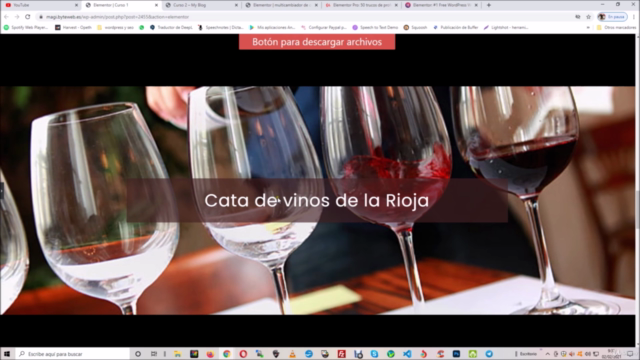Close the 'Curso 2 – My Blog' tab
The width and height of the screenshot is (640, 360).
click(236, 5)
